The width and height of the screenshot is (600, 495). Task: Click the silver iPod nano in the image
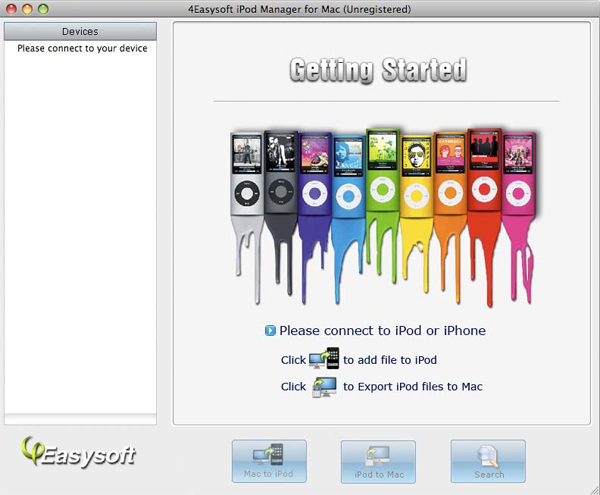point(247,174)
